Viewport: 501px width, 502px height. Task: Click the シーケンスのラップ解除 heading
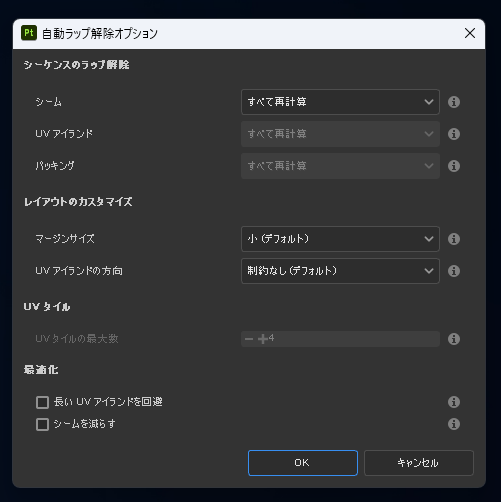tap(76, 65)
